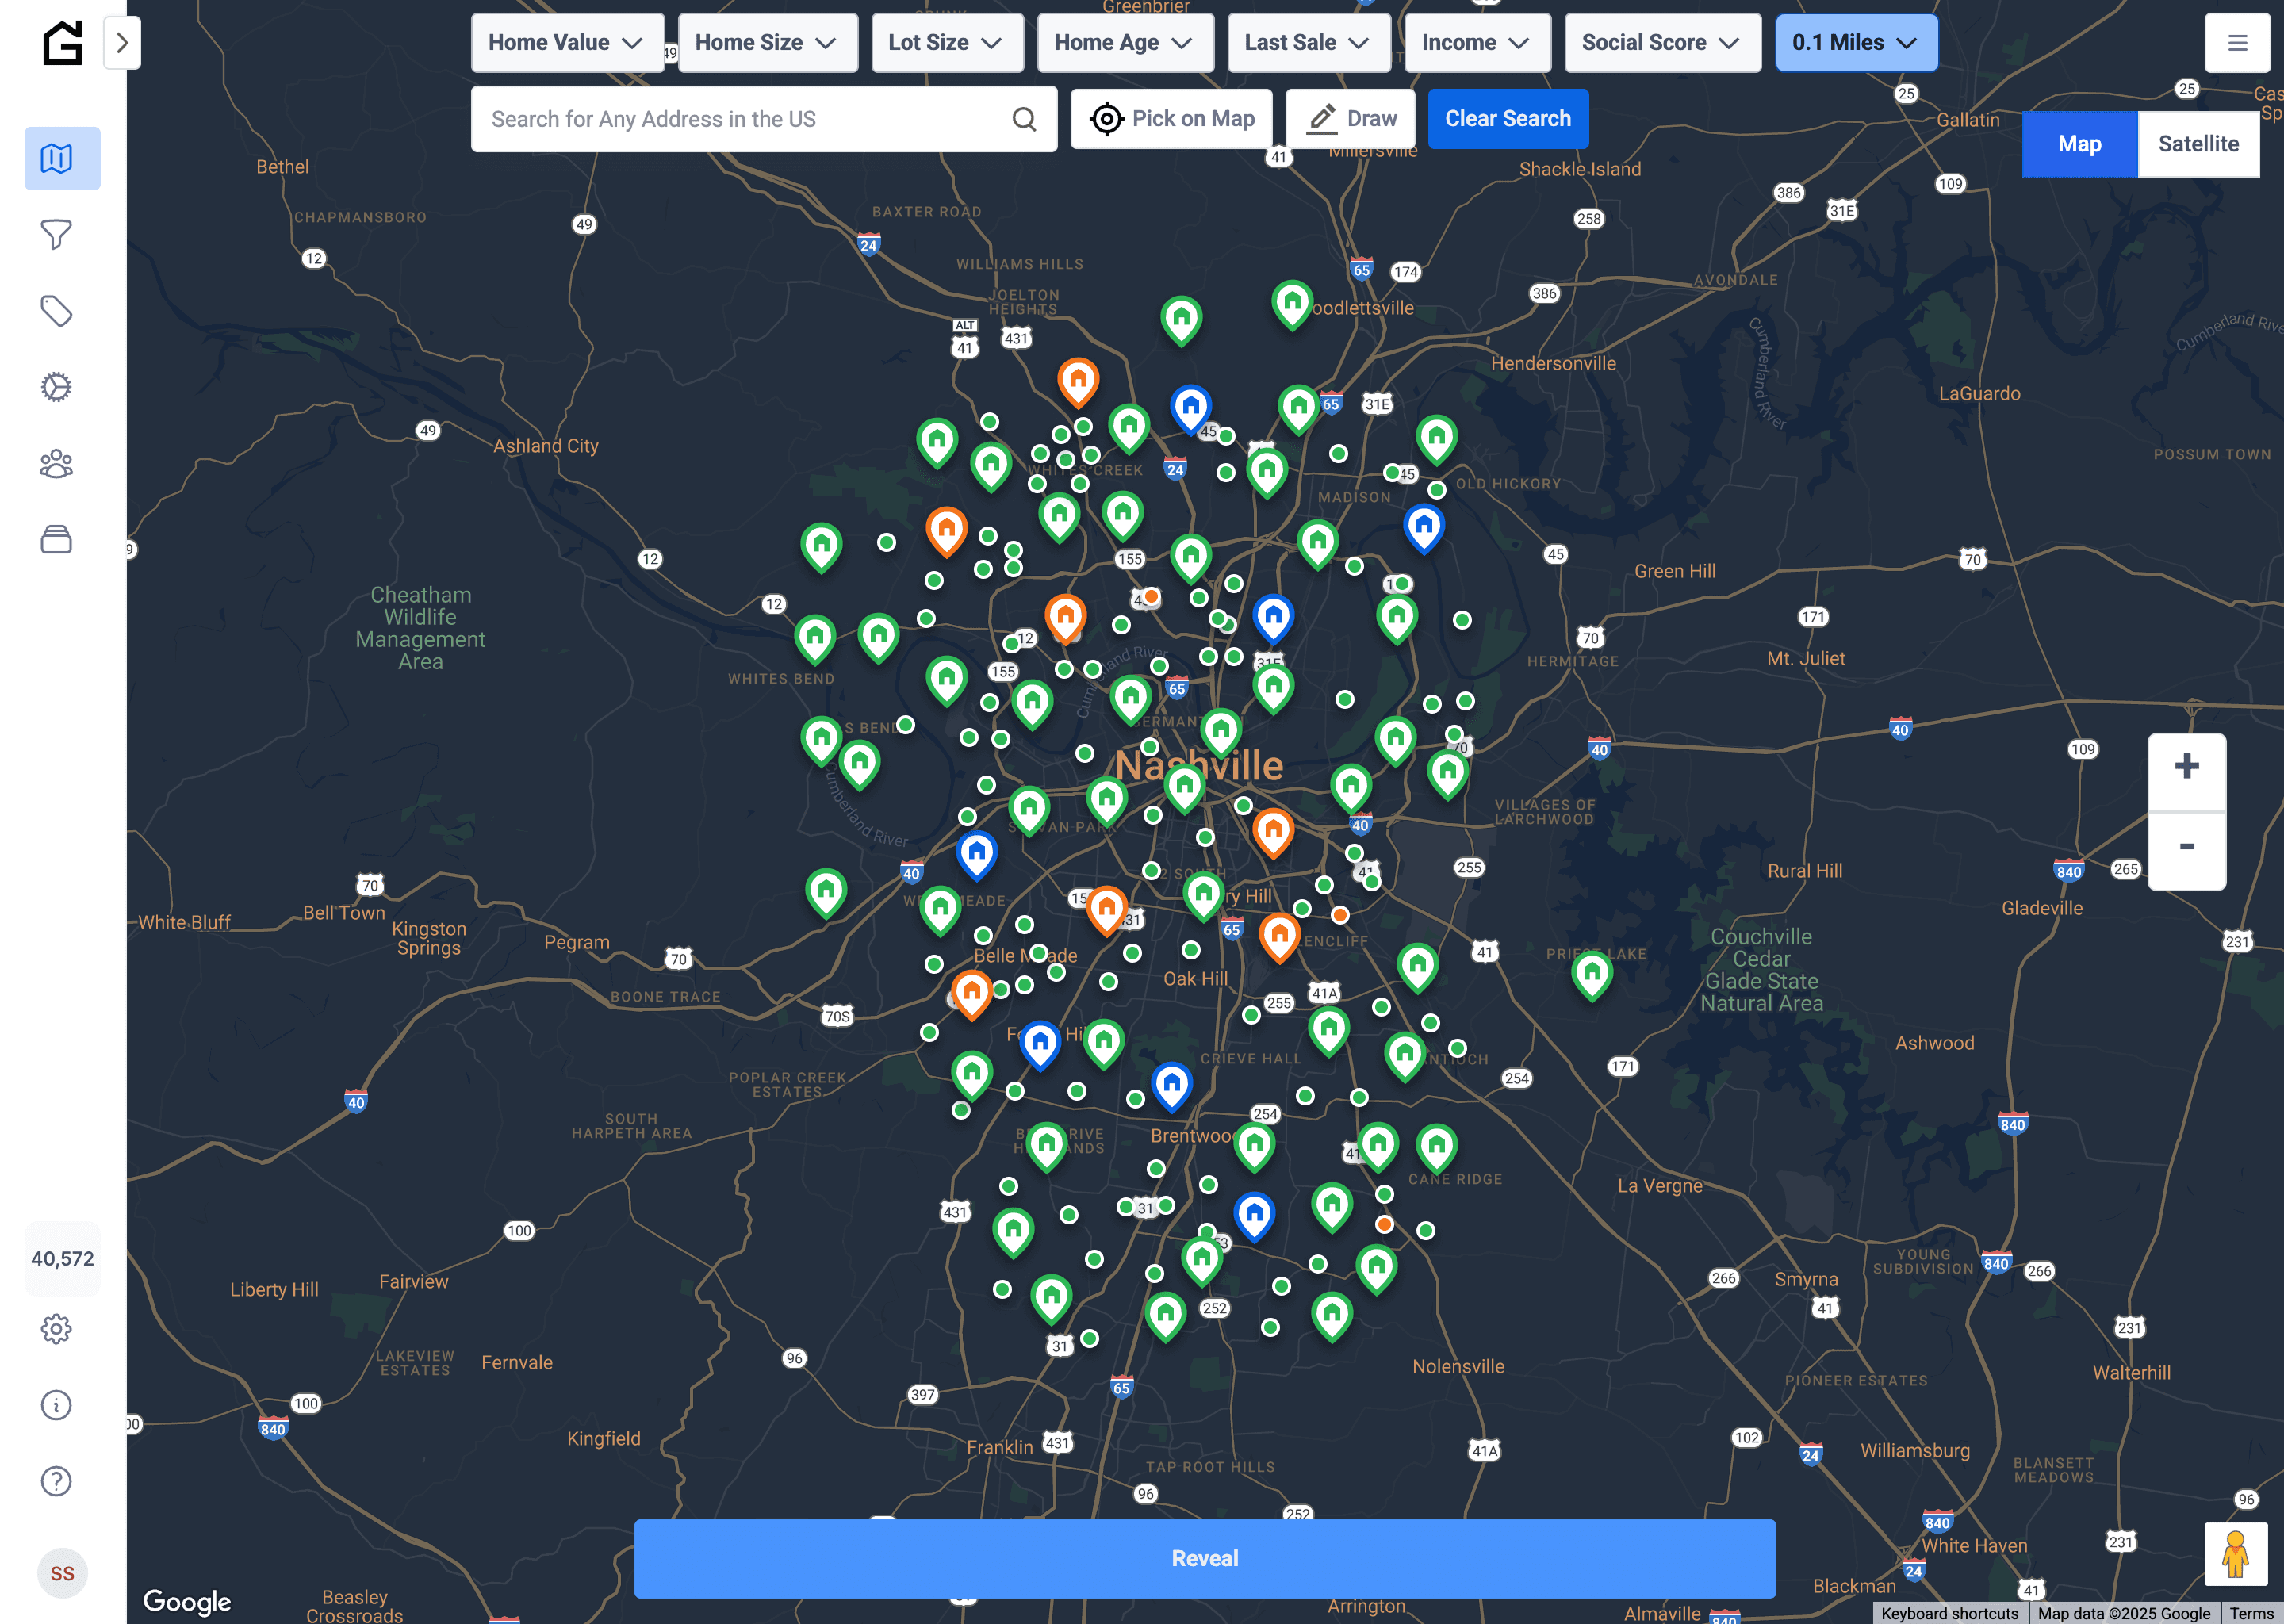Click the Street View pegman icon

point(2235,1555)
